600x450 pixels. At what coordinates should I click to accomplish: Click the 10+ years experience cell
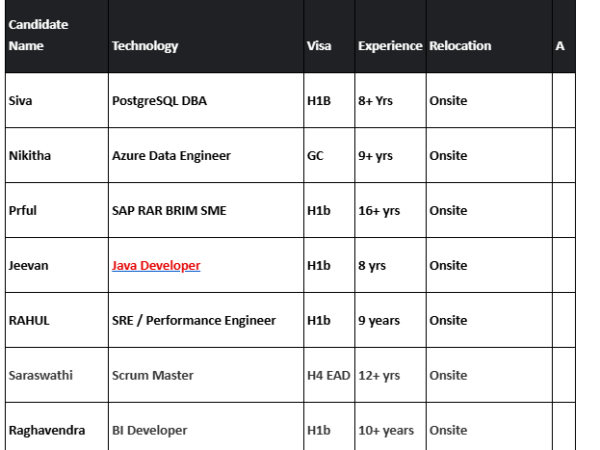(390, 427)
